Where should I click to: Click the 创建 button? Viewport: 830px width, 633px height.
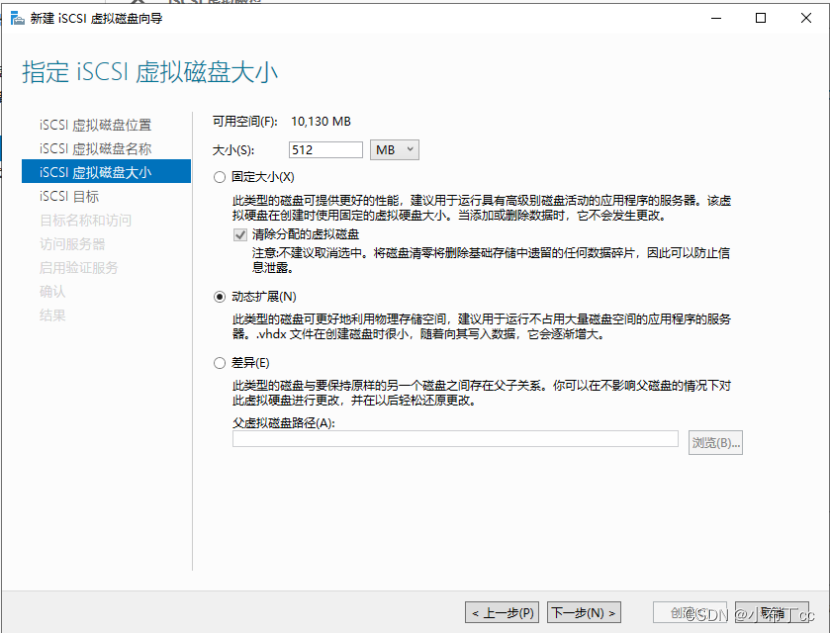(690, 612)
